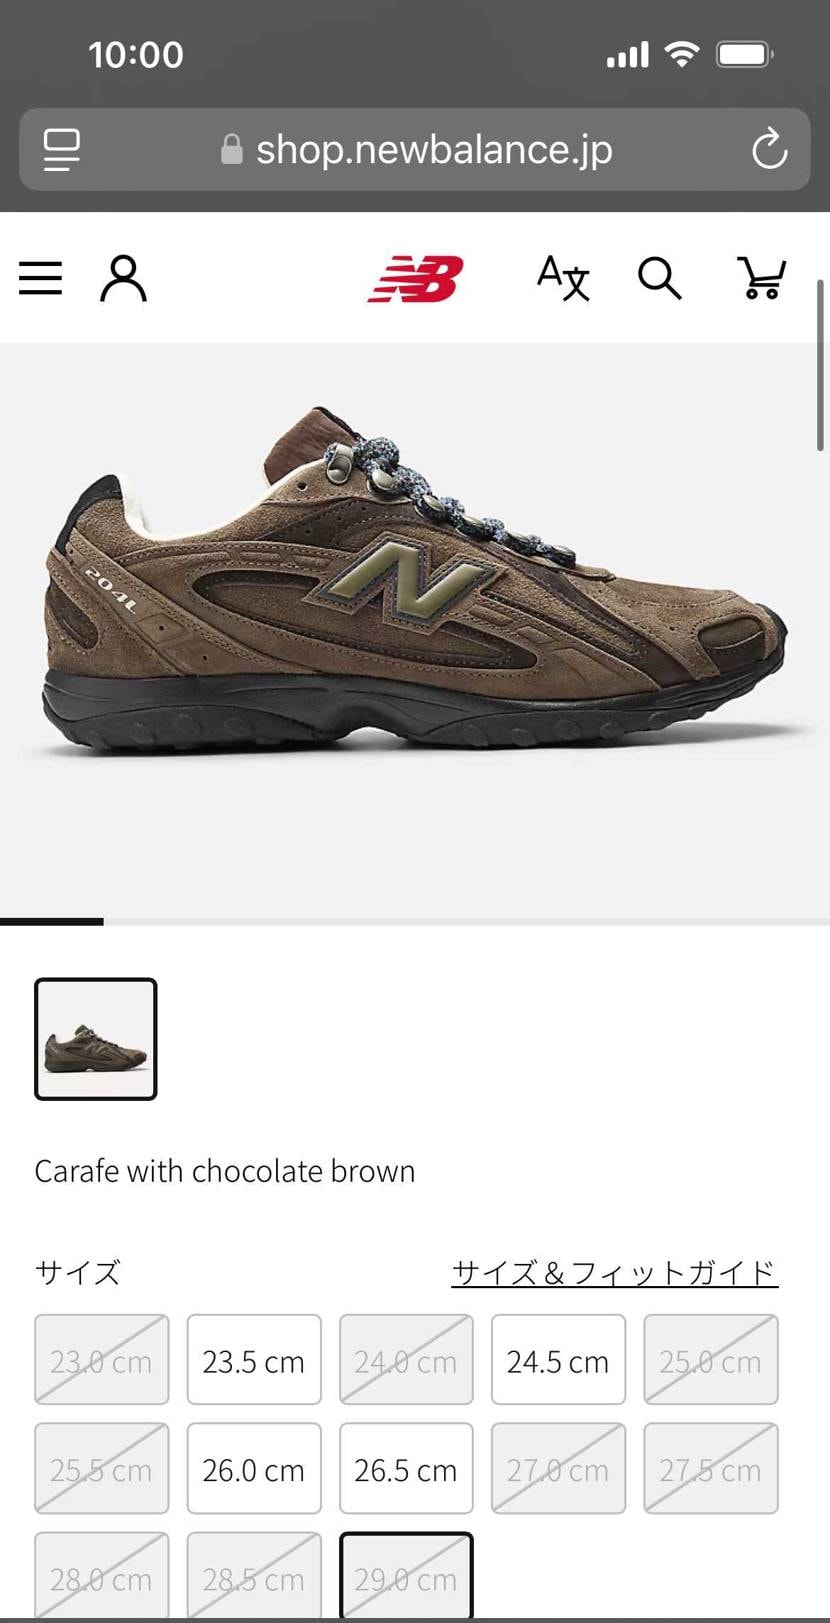Open the hamburger navigation menu
This screenshot has height=1623, width=830.
[40, 278]
